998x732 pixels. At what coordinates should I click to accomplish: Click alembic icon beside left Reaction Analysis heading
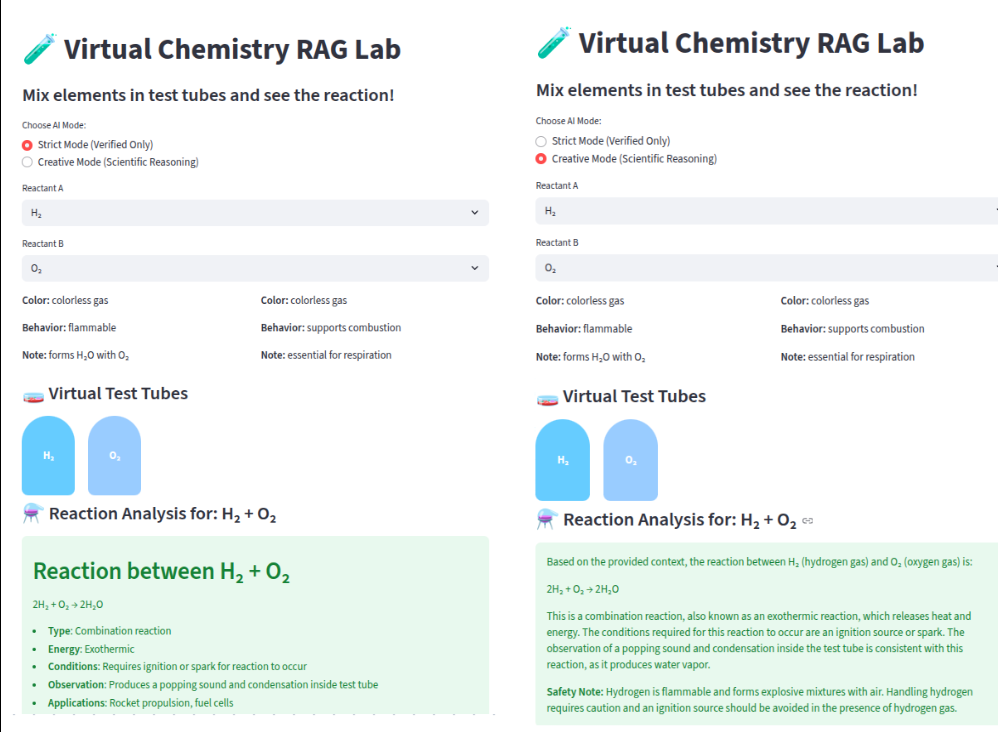point(33,514)
